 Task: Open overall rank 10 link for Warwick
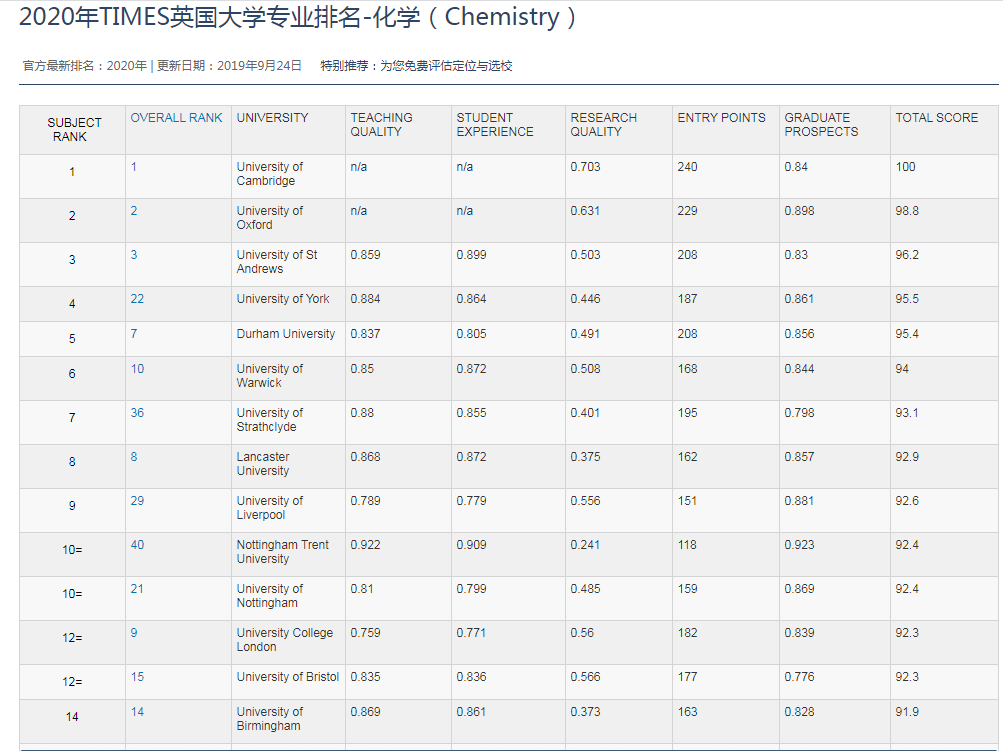pyautogui.click(x=137, y=369)
